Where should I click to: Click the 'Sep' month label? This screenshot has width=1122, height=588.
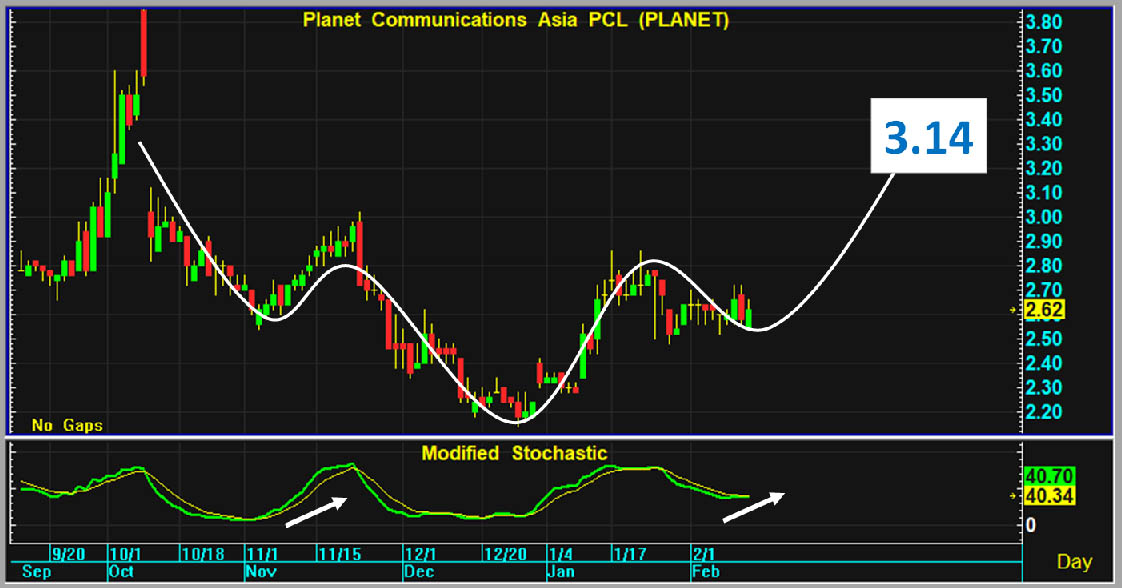click(x=36, y=572)
